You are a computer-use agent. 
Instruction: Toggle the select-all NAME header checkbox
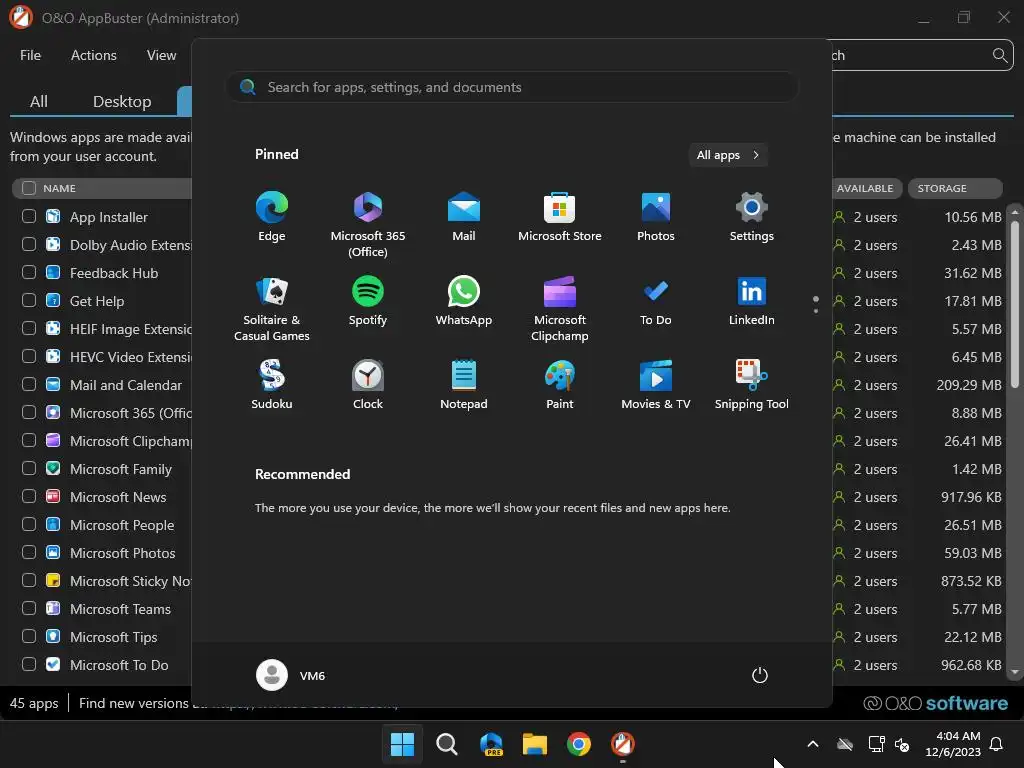click(x=29, y=188)
